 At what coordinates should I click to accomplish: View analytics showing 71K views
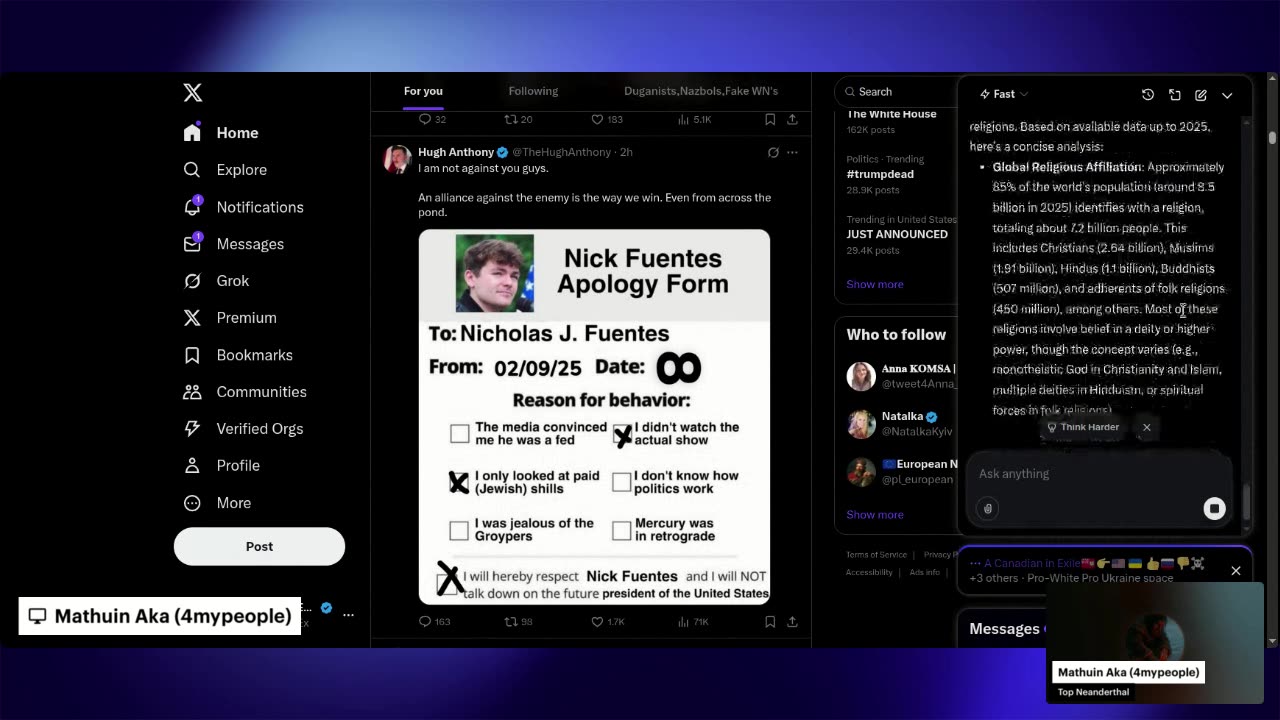693,622
